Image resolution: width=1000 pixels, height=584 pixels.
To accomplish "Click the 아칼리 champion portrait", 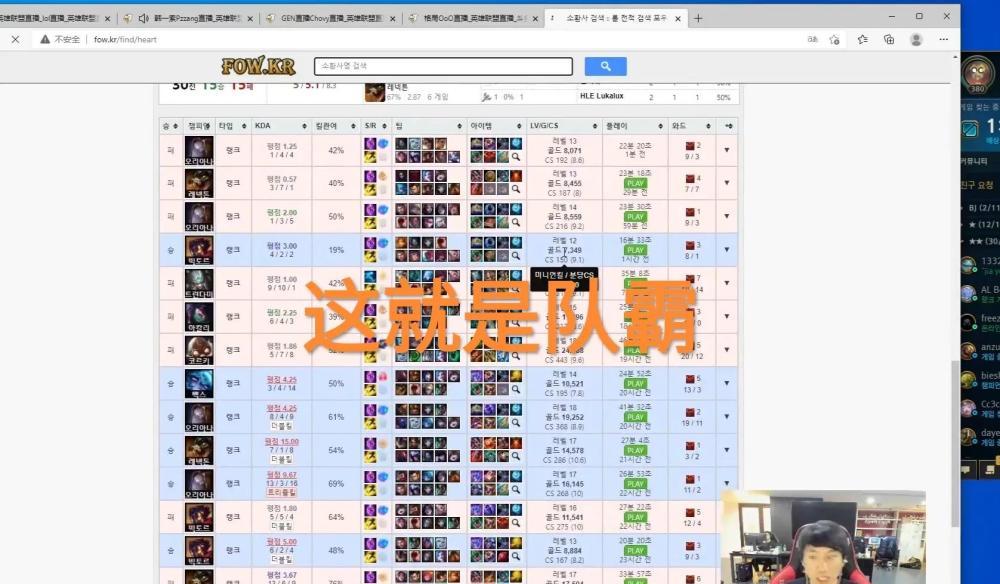I will tap(199, 317).
